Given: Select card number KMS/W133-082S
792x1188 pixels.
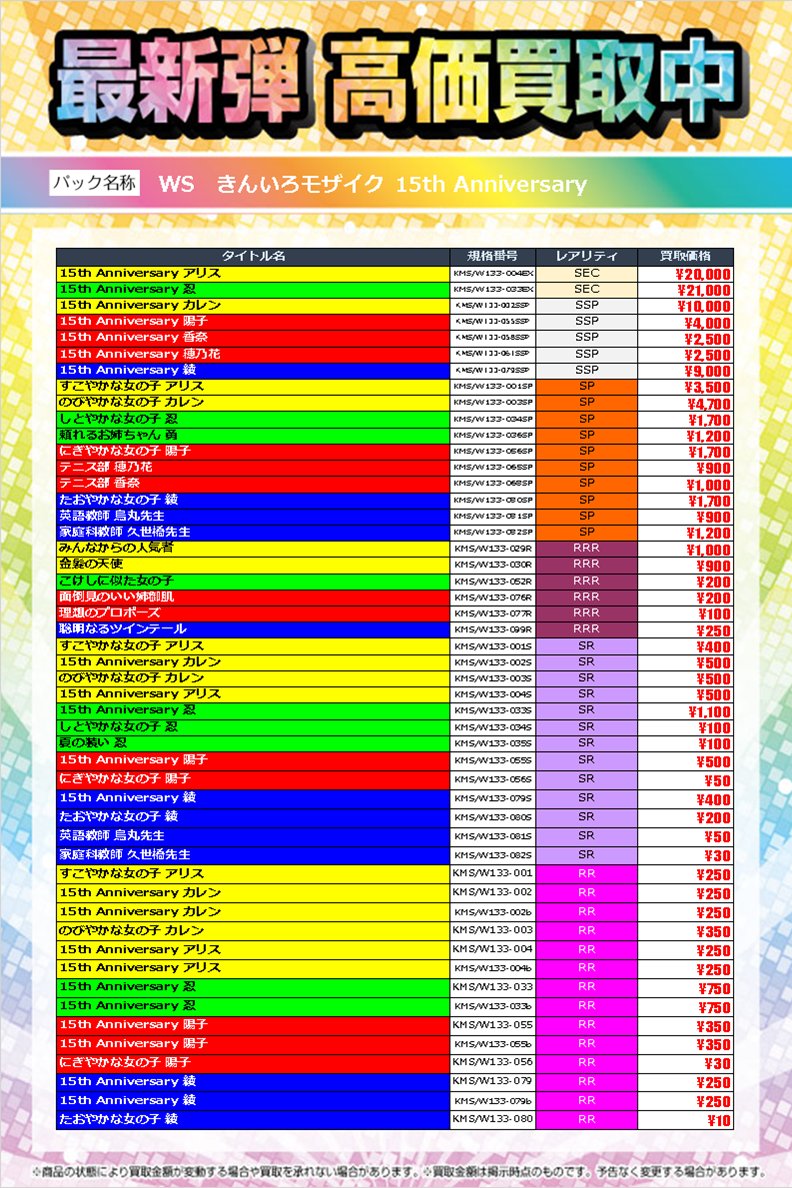Looking at the screenshot, I should 493,855.
